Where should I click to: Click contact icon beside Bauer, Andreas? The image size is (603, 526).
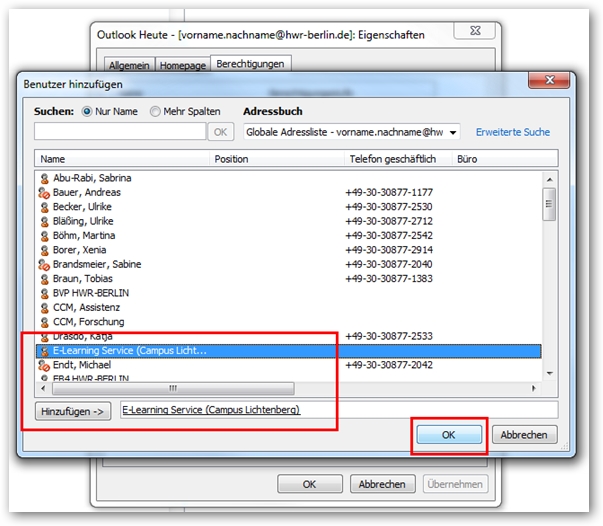tap(44, 193)
